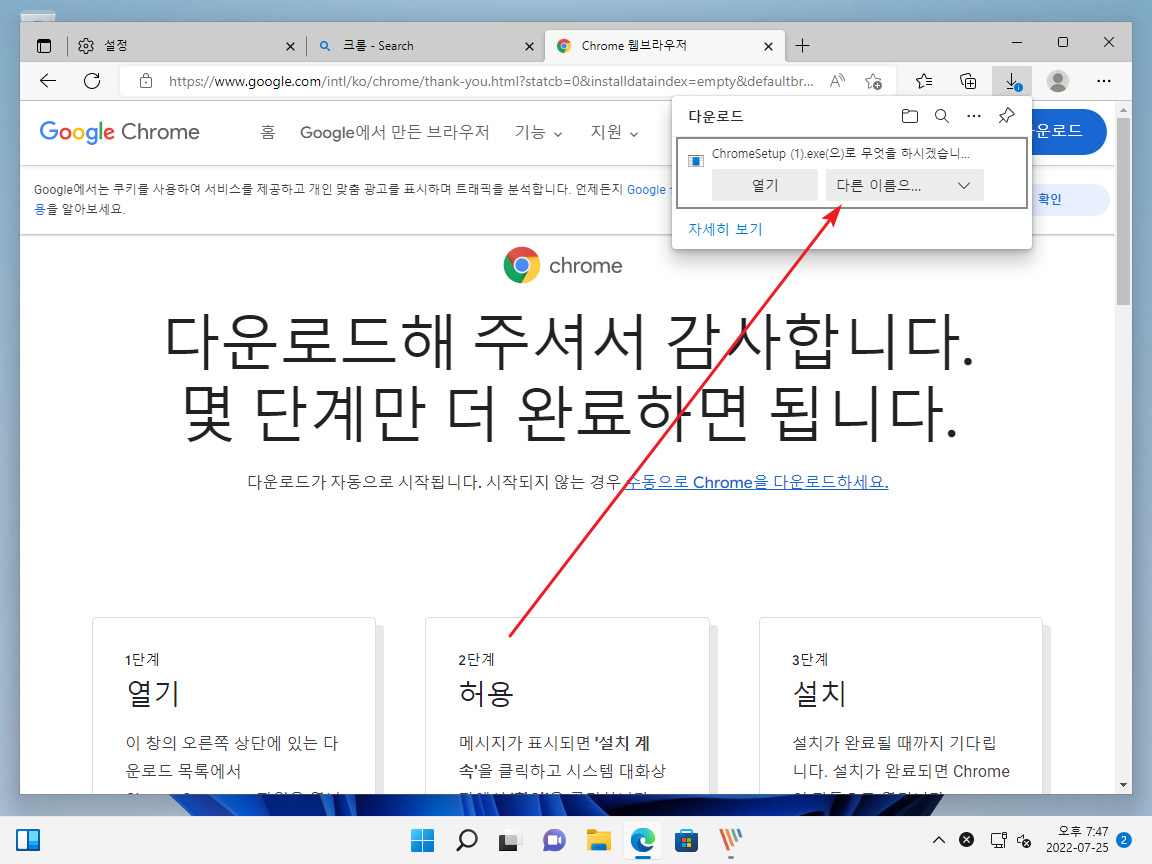Image resolution: width=1152 pixels, height=864 pixels.
Task: Open the Chat taskbar icon
Action: pos(554,840)
